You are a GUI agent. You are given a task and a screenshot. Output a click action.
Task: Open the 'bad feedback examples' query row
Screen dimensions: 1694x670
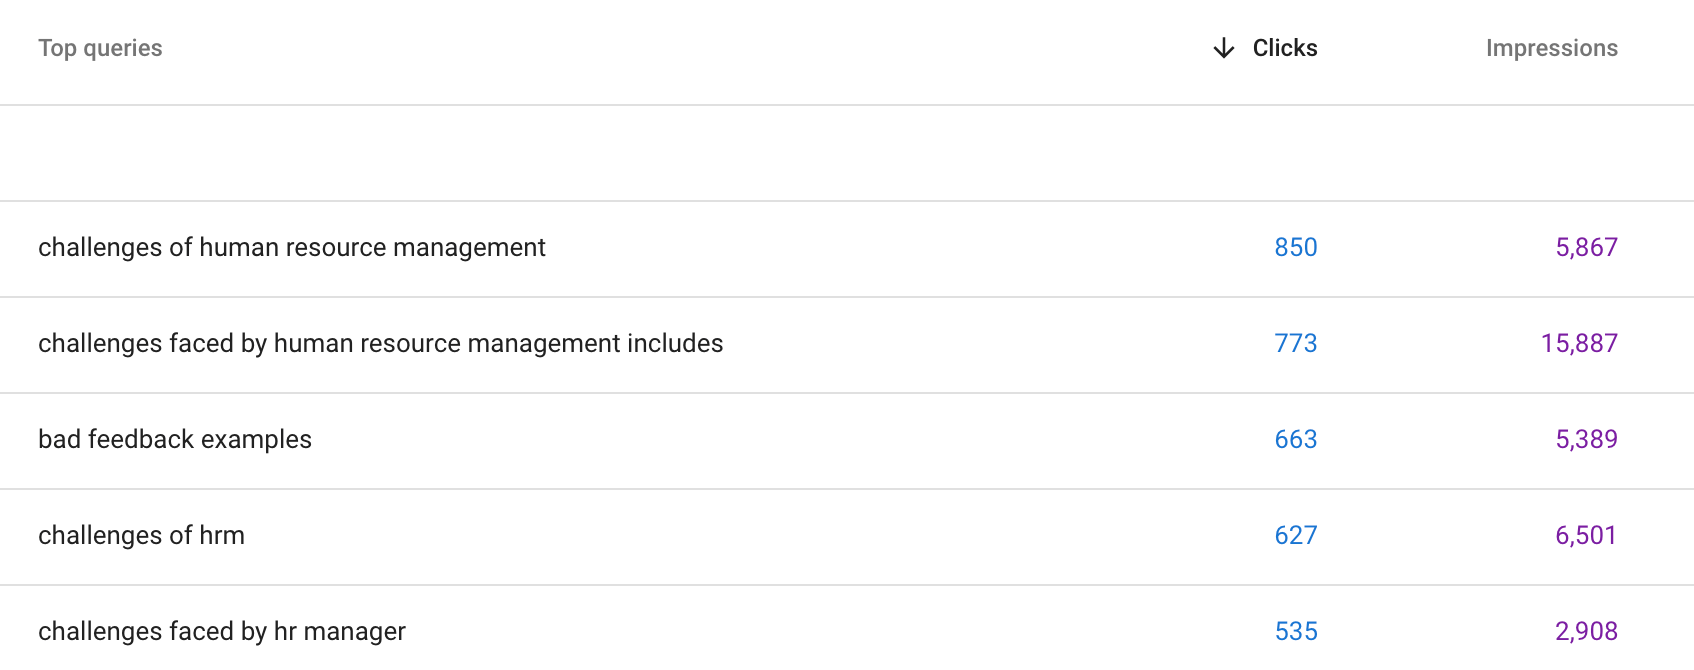[174, 439]
